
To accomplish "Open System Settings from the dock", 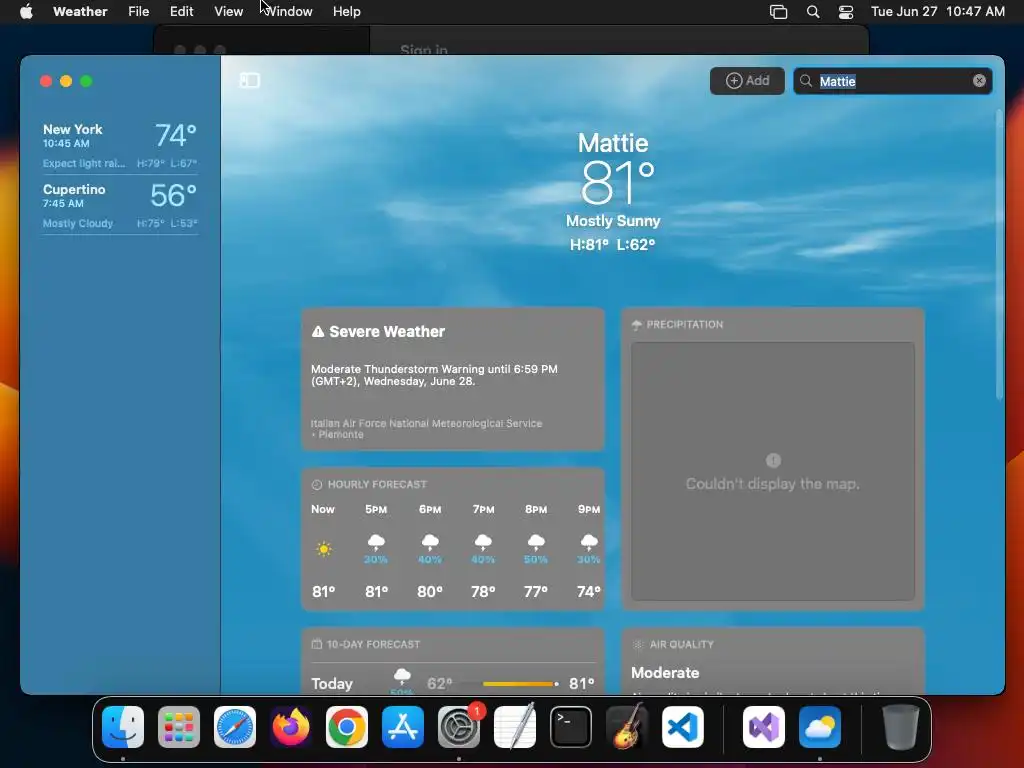I will click(x=458, y=727).
